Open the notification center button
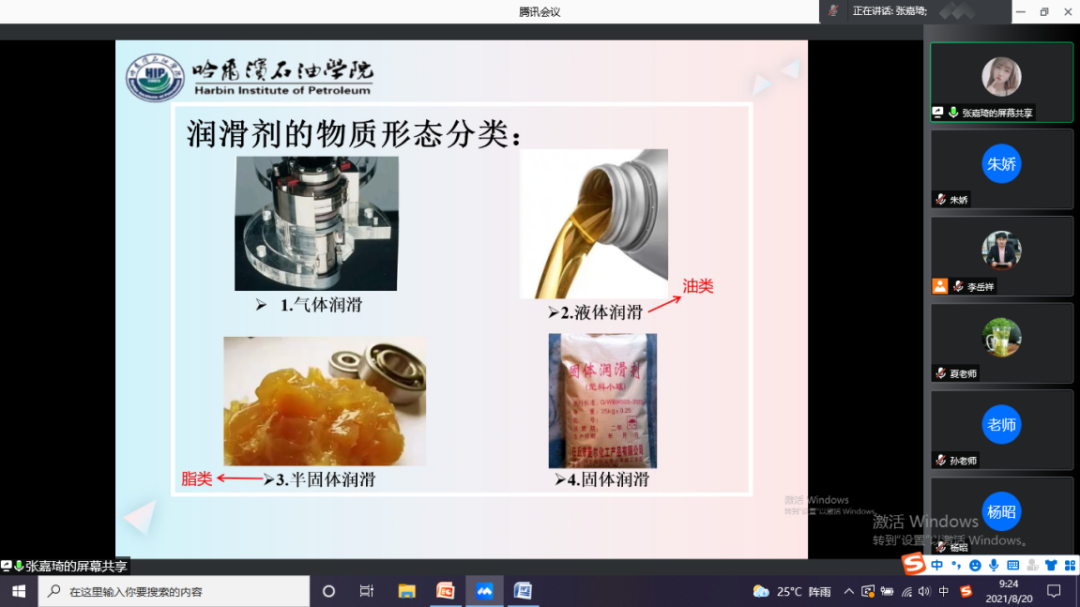The width and height of the screenshot is (1080, 607). [1053, 591]
